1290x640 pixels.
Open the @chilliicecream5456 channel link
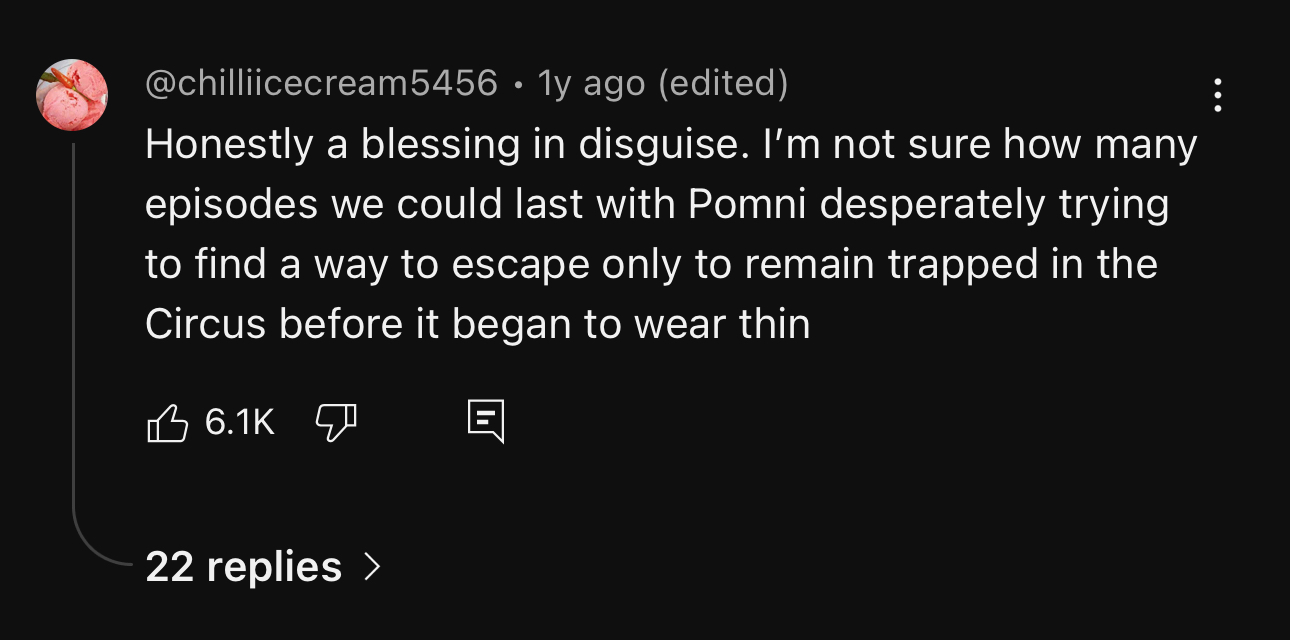tap(321, 83)
